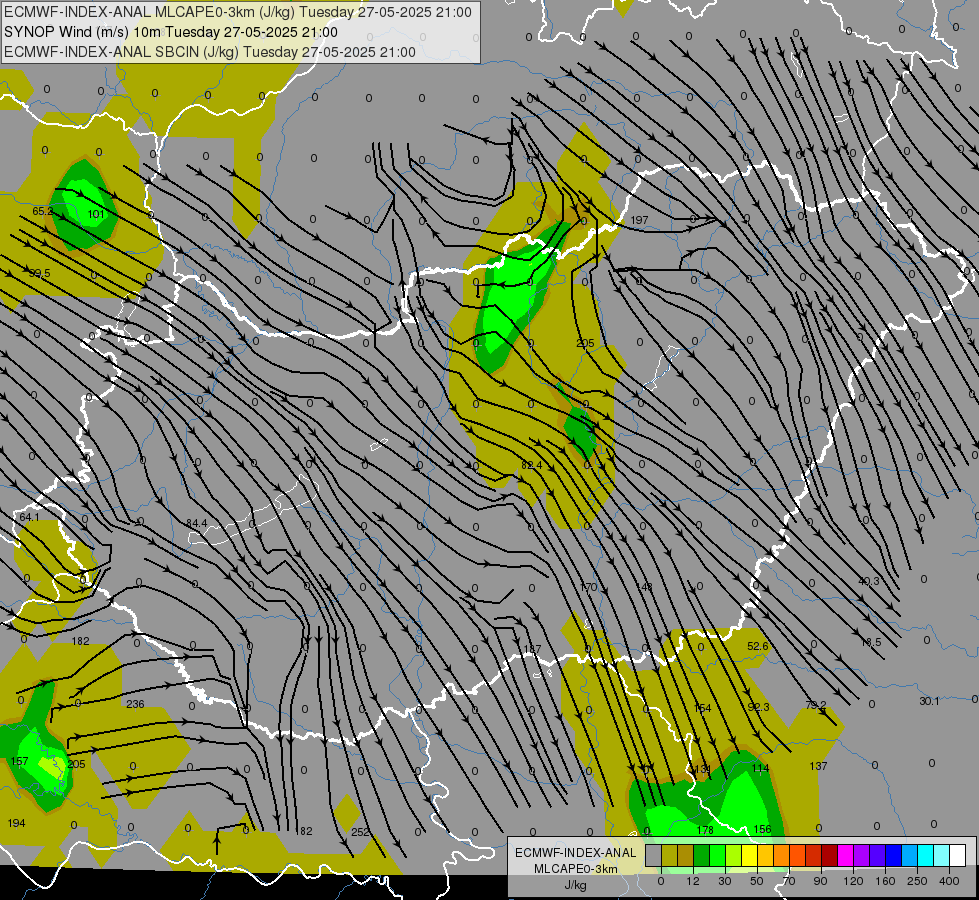The image size is (979, 900).
Task: Click the 40.3 value on the map
Action: tap(868, 581)
